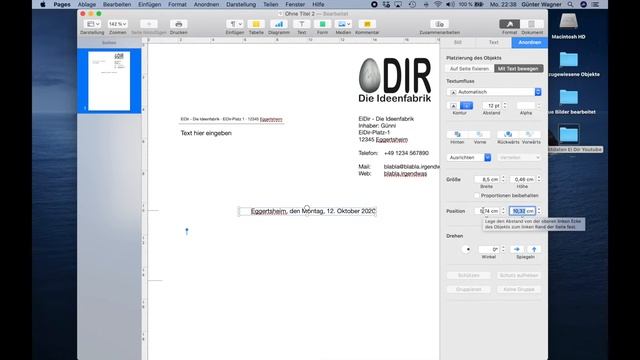Toggle the Format inspector brush button

[x=509, y=24]
